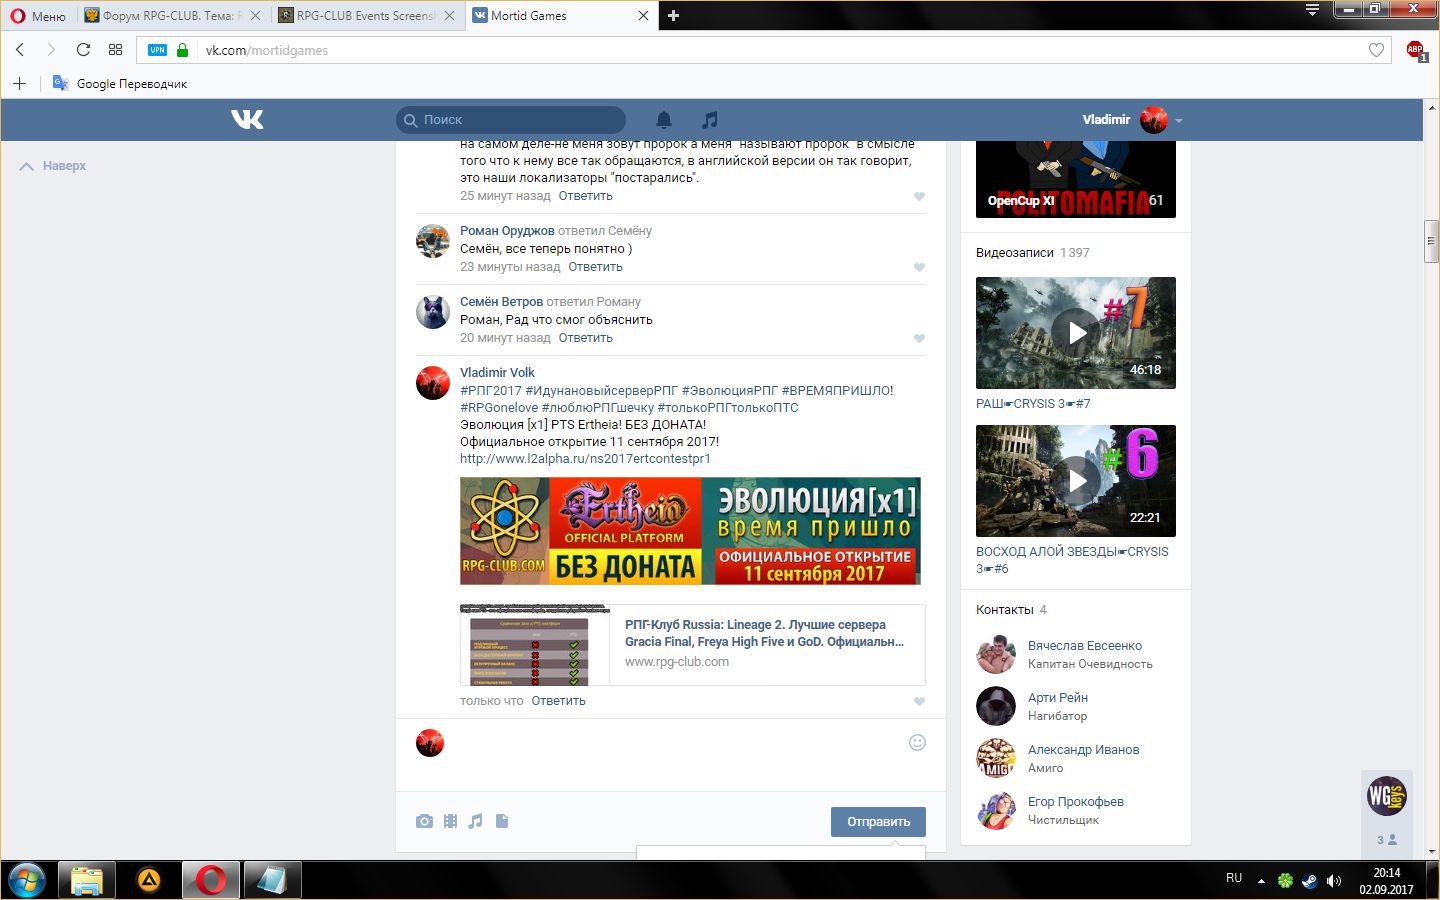The image size is (1440, 900).
Task: Expand the Vladimir account menu
Action: click(1132, 120)
